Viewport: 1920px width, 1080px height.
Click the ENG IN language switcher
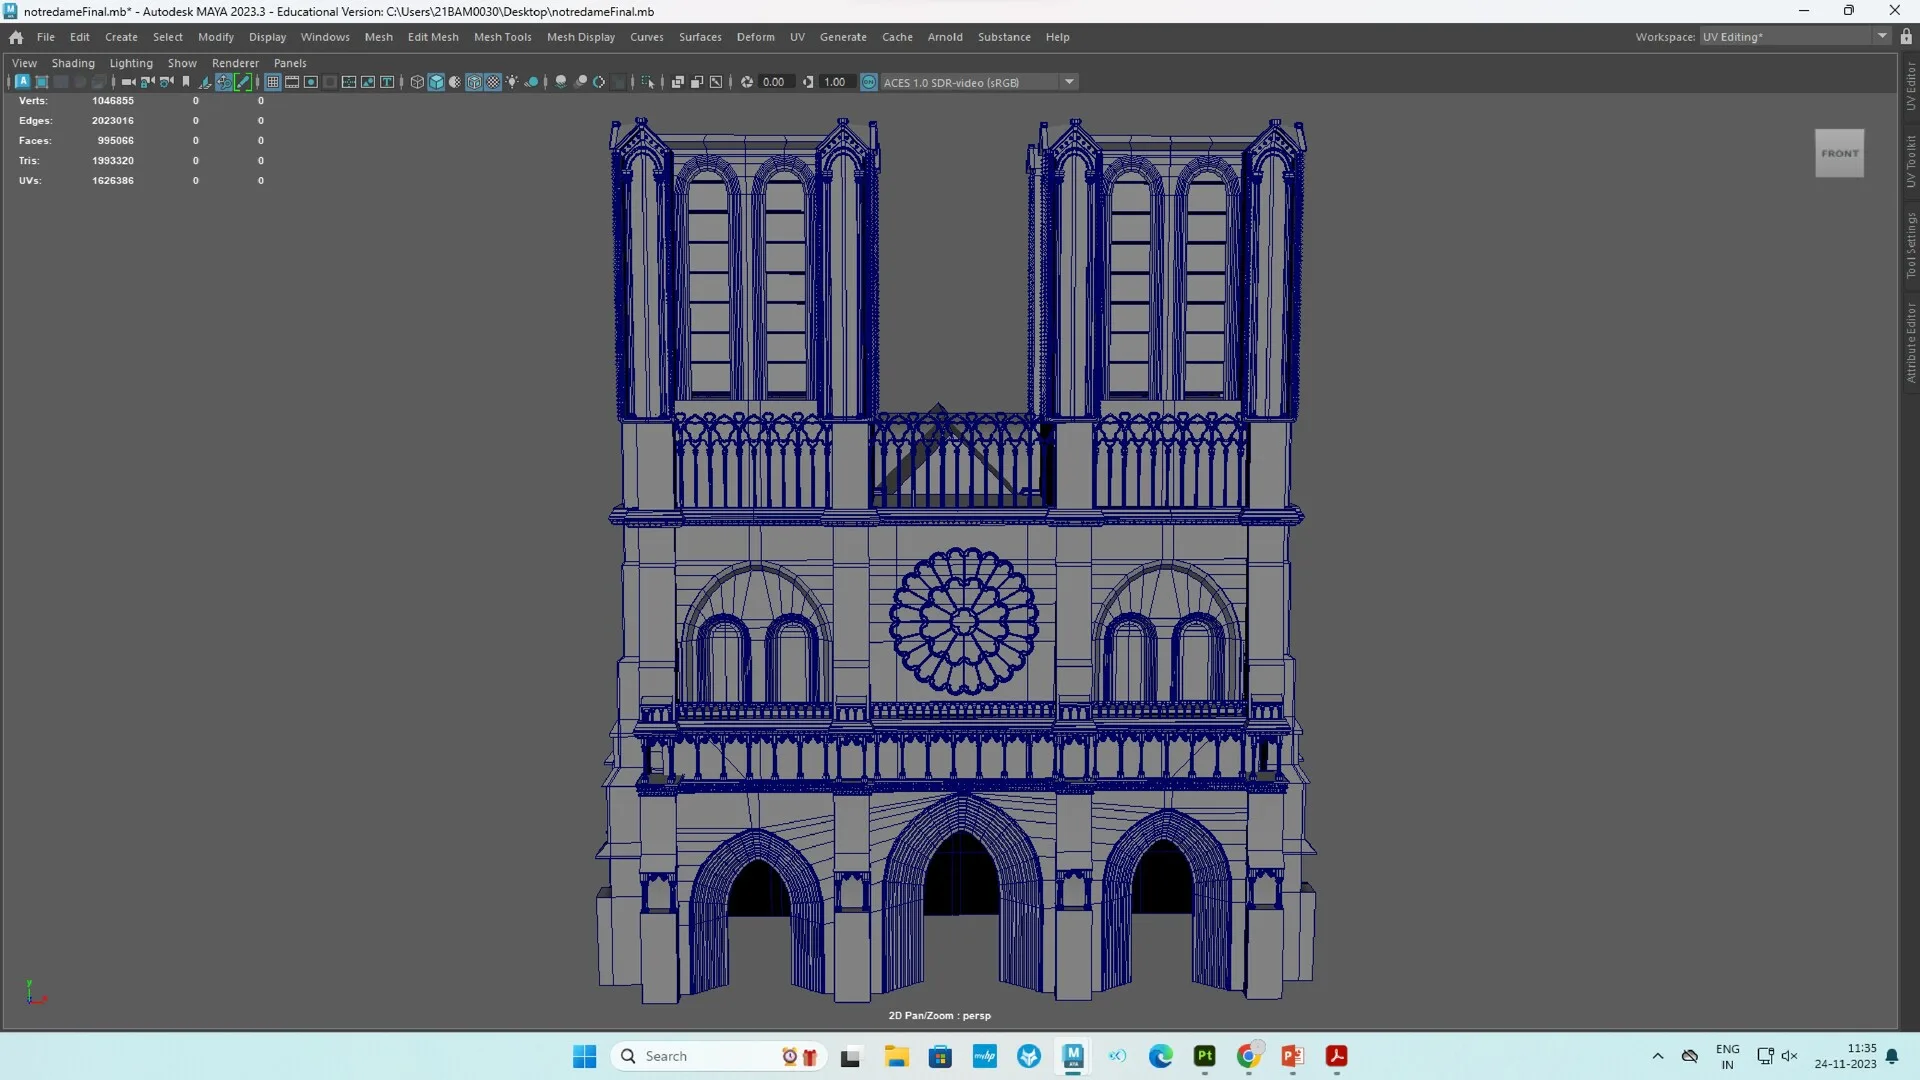[x=1727, y=1056]
